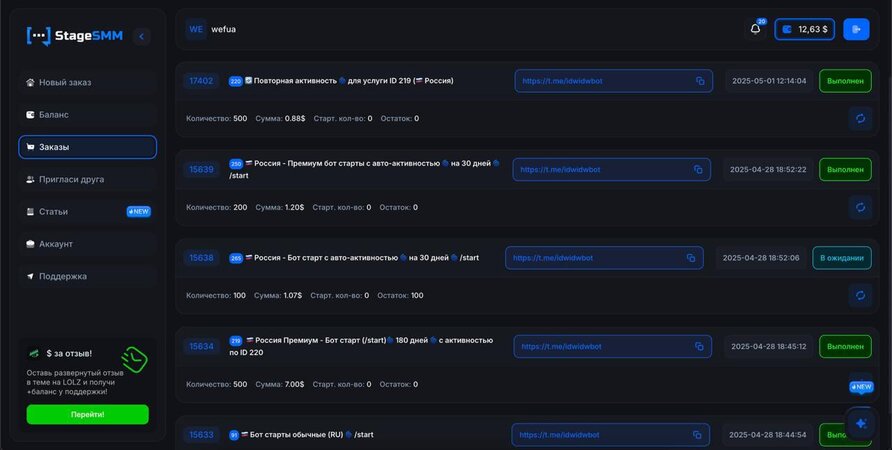Screen dimensions: 892x450
Task: Open the 12,63 $ balance button
Action: pyautogui.click(x=804, y=29)
